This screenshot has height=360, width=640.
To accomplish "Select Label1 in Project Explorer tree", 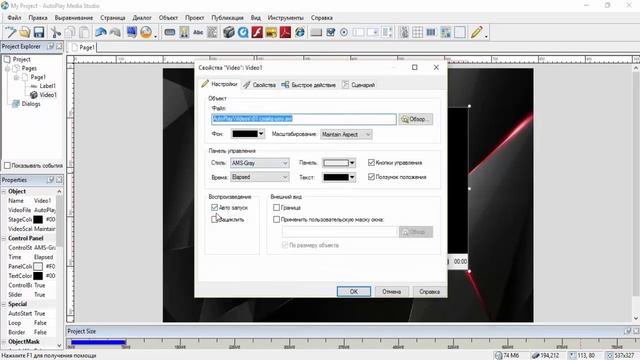I will (47, 86).
